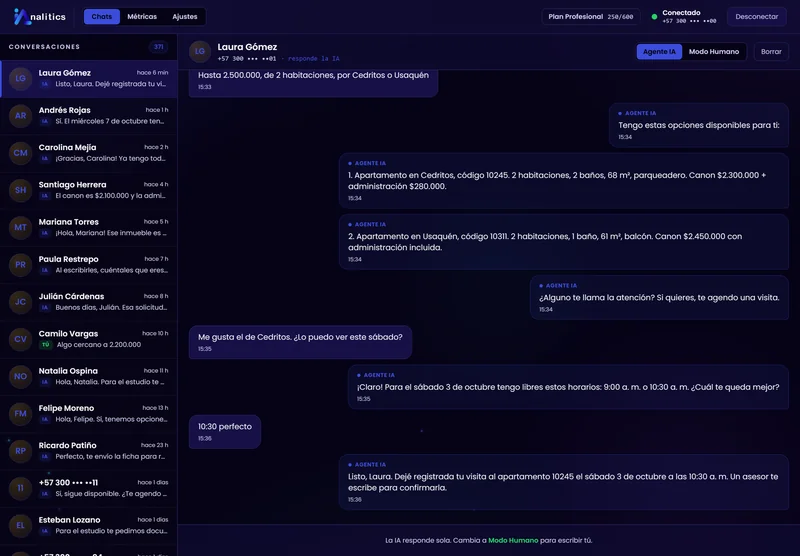Open Carolina Mejía conversation

89,154
